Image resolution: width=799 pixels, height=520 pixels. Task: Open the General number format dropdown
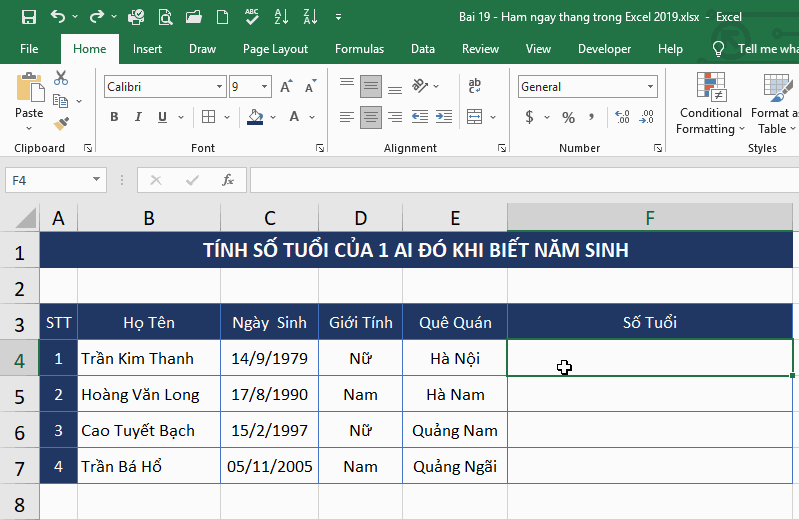(650, 87)
